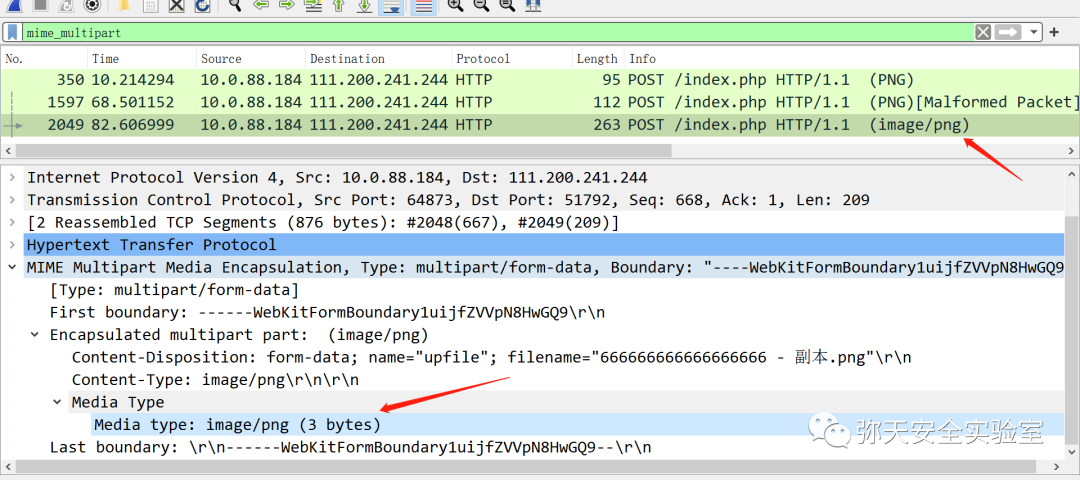
Task: Expand Internet Protocol Version 4 section
Action: point(12,178)
